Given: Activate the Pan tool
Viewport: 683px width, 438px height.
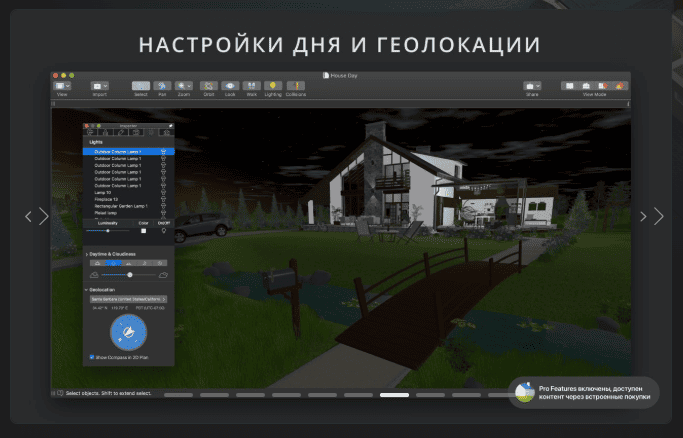Looking at the screenshot, I should (x=162, y=86).
